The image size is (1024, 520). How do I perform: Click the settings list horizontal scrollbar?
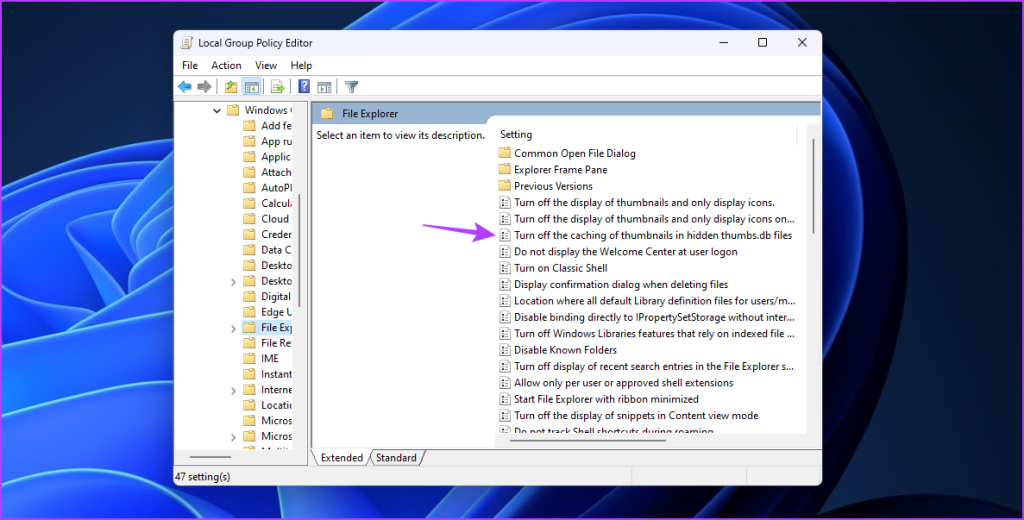pos(587,440)
